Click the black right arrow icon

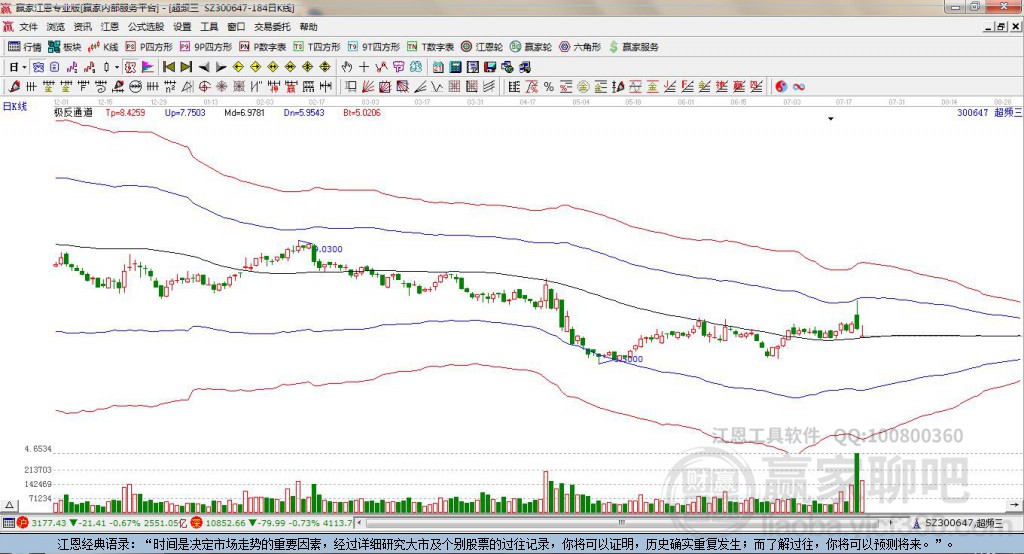tap(221, 67)
